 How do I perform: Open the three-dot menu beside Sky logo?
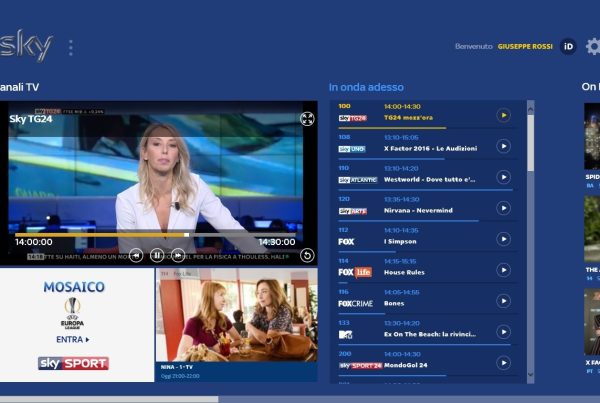click(70, 48)
